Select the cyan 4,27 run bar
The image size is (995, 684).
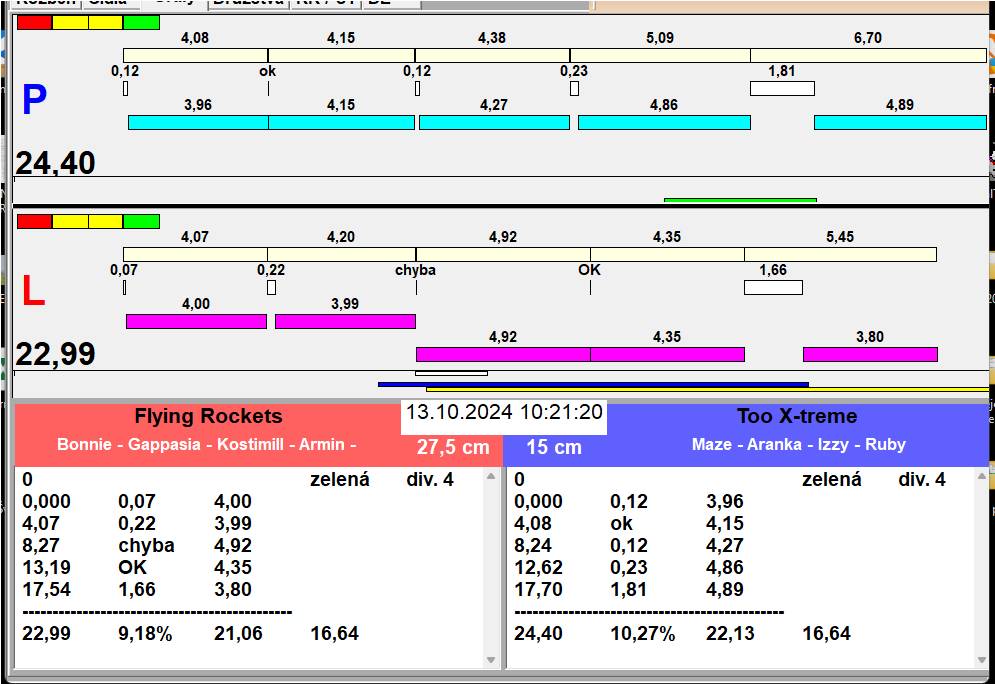[494, 122]
